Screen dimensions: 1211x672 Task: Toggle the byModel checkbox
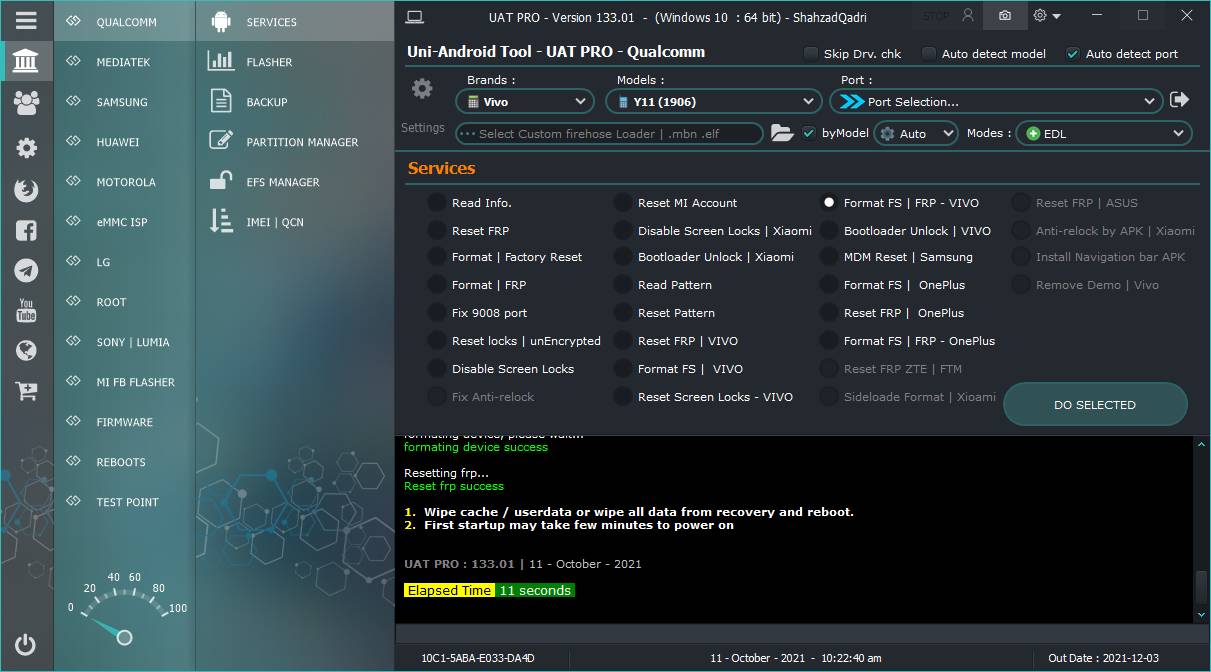[x=809, y=133]
